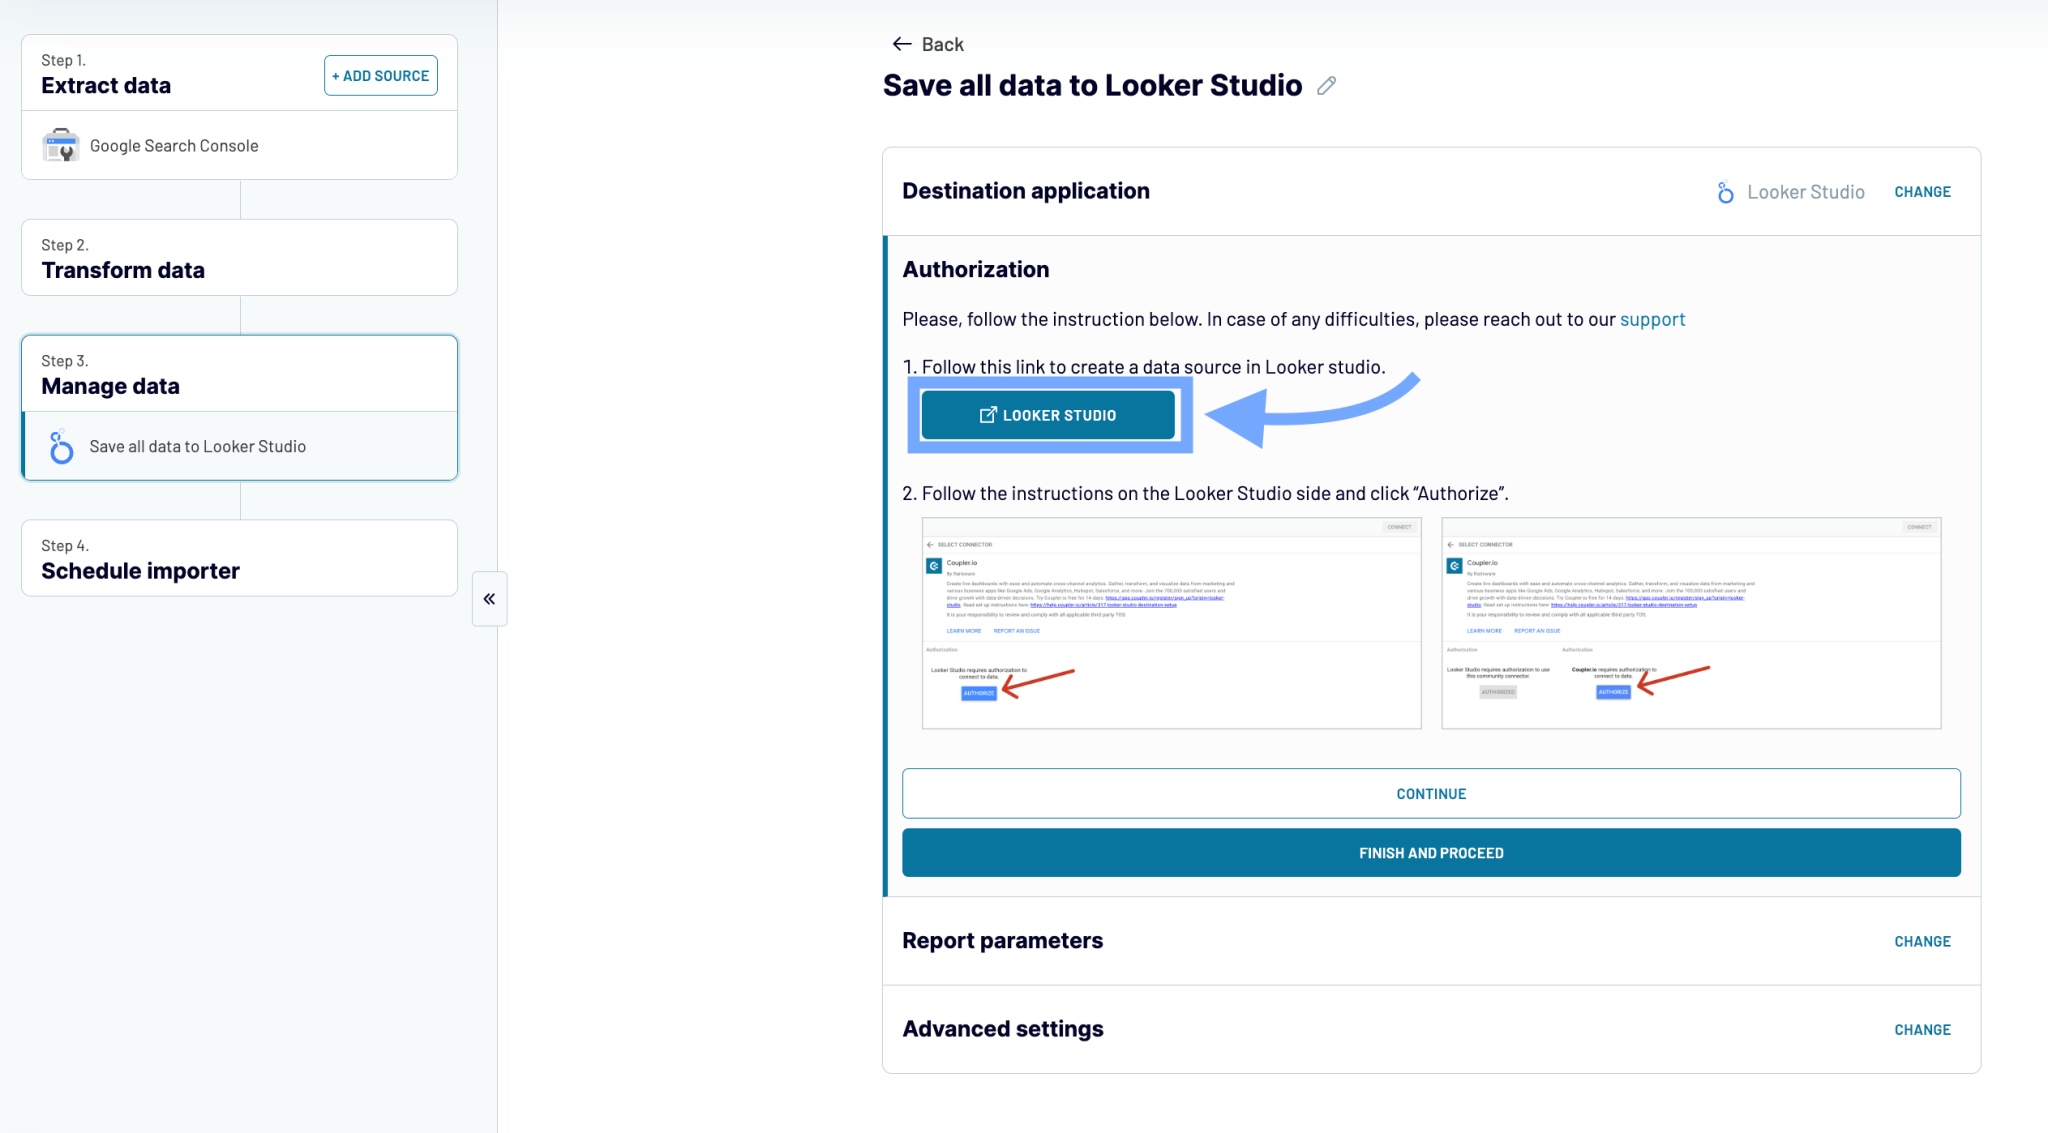The width and height of the screenshot is (2048, 1133).
Task: Change the destination application
Action: click(1922, 191)
